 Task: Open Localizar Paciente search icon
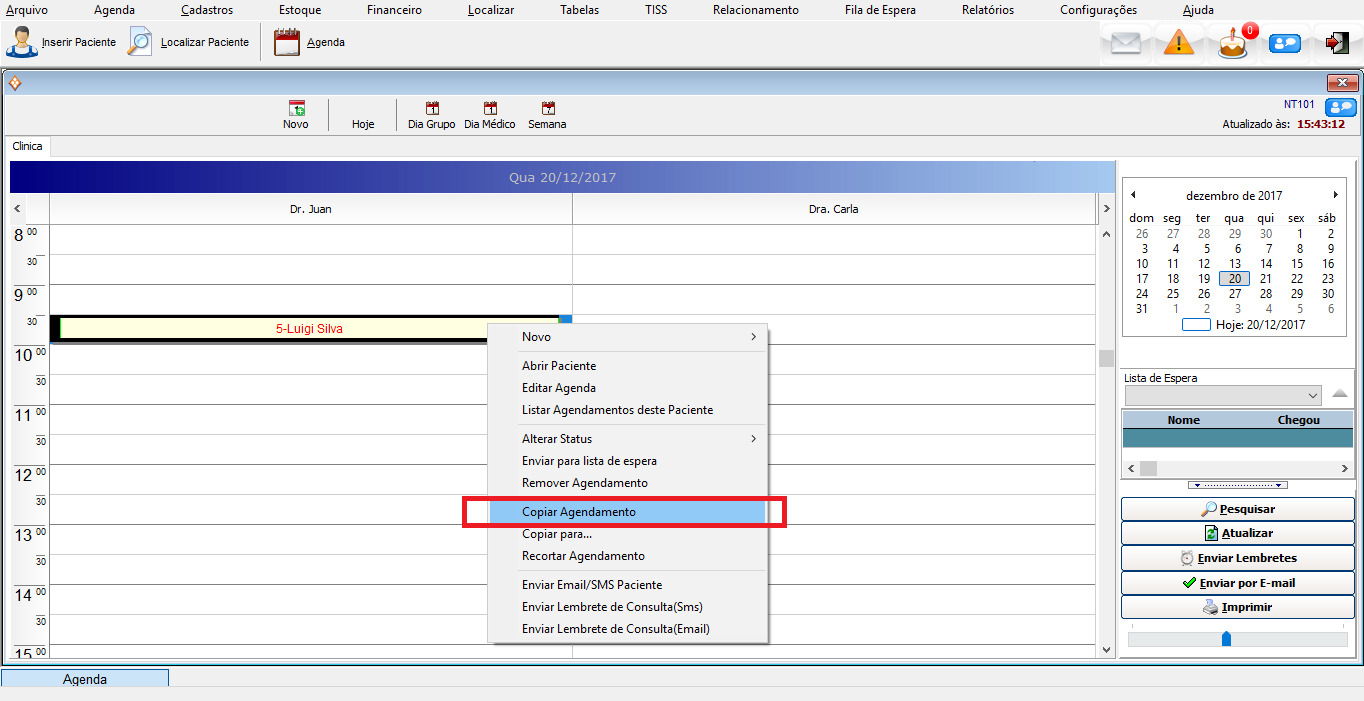tap(141, 42)
